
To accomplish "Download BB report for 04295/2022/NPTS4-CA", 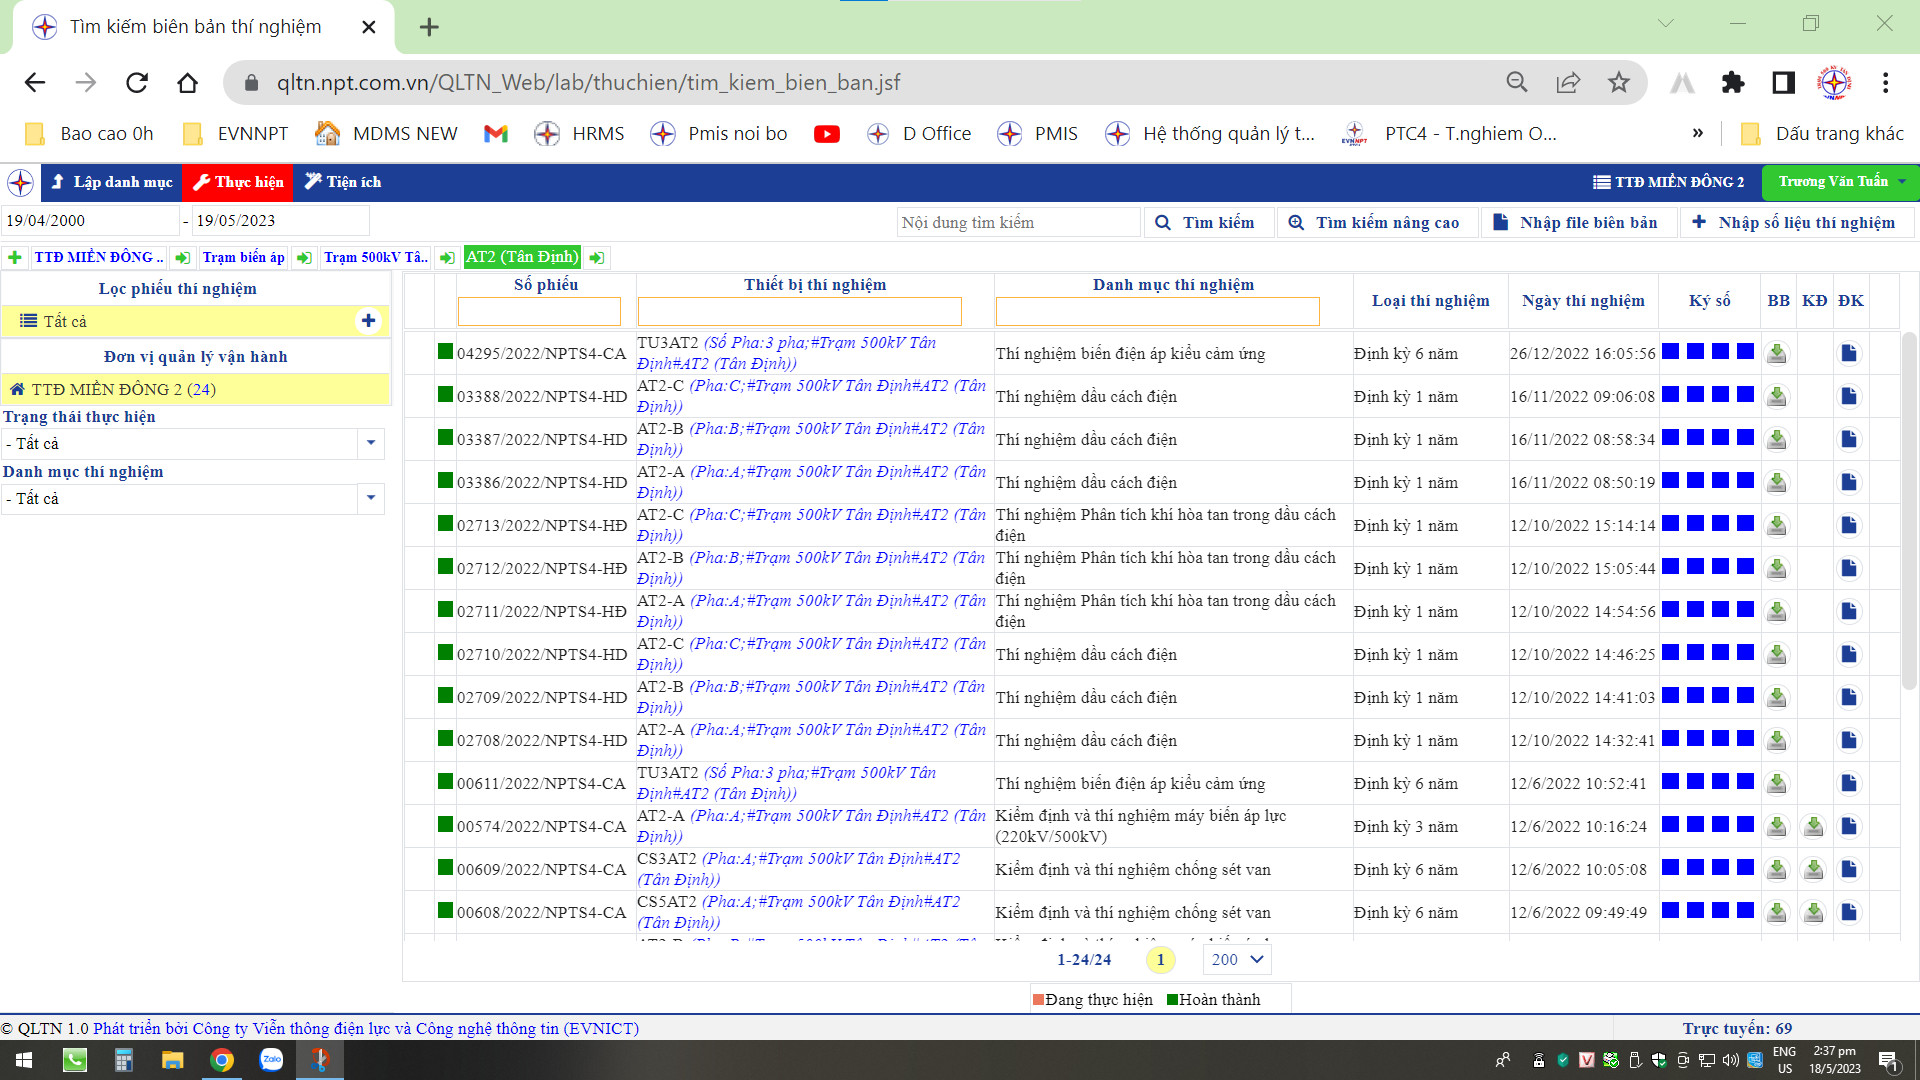I will click(x=1776, y=354).
